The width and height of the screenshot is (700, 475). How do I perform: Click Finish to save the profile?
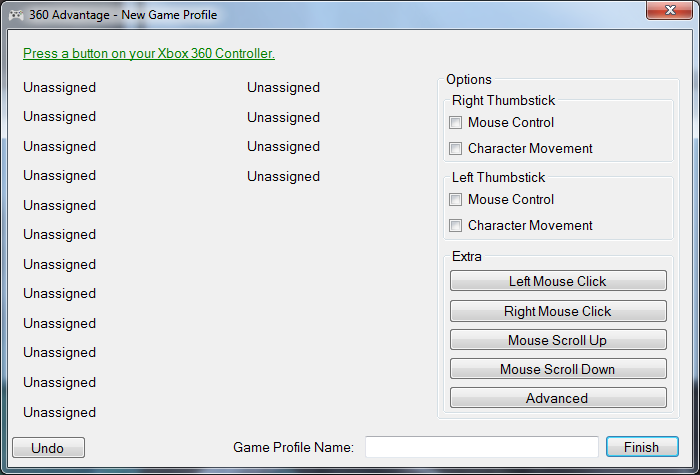[642, 447]
